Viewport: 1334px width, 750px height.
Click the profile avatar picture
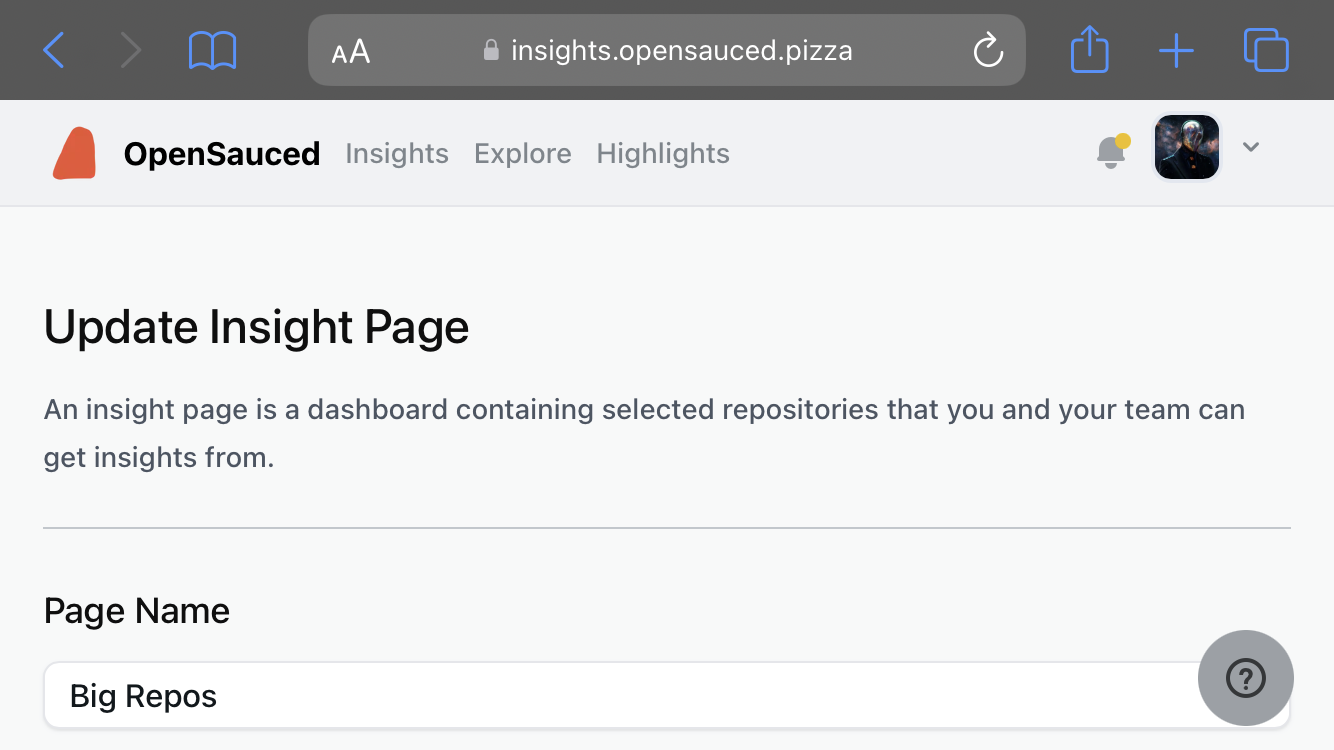coord(1186,146)
